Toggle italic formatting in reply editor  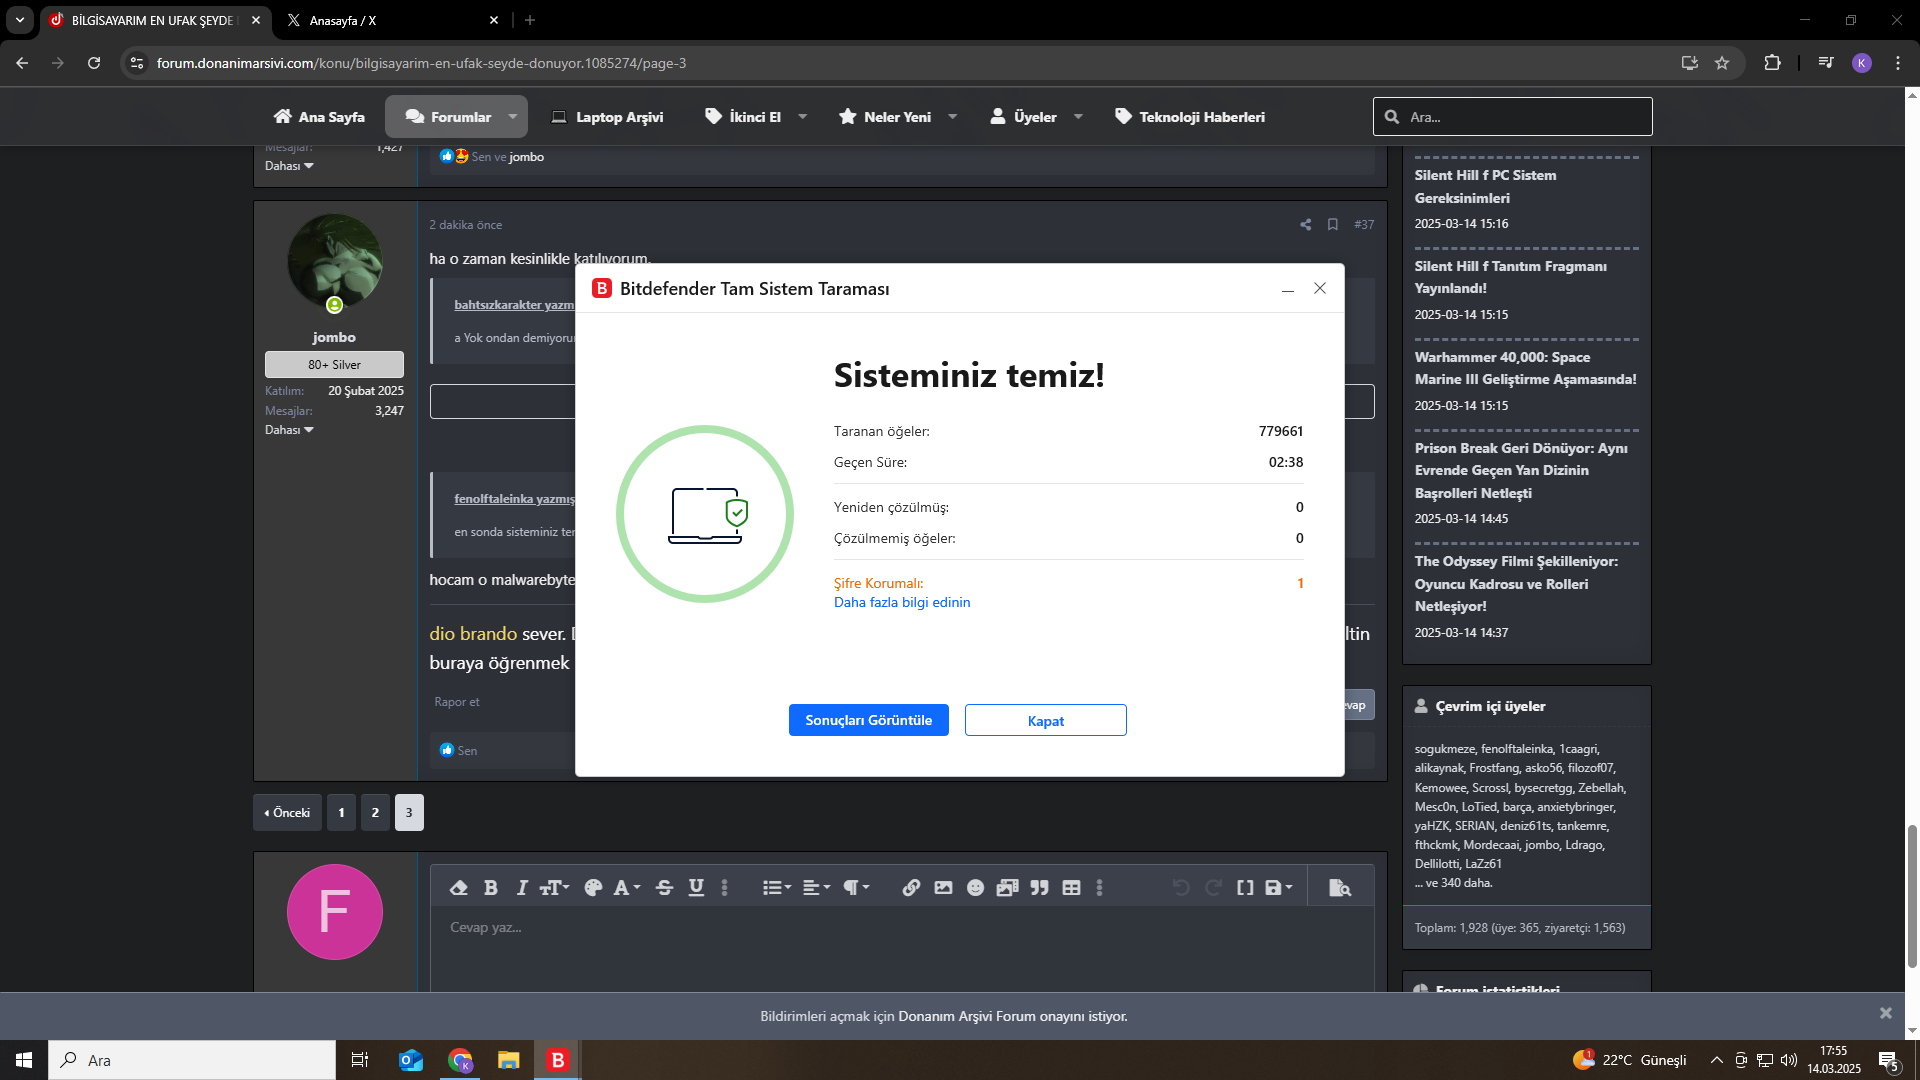[x=521, y=888]
